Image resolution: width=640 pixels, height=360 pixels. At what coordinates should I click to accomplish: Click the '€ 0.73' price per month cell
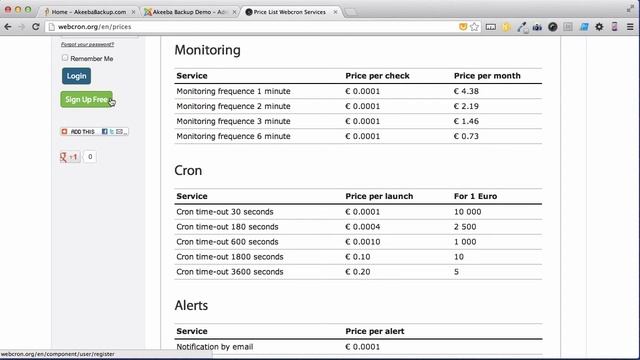click(466, 136)
